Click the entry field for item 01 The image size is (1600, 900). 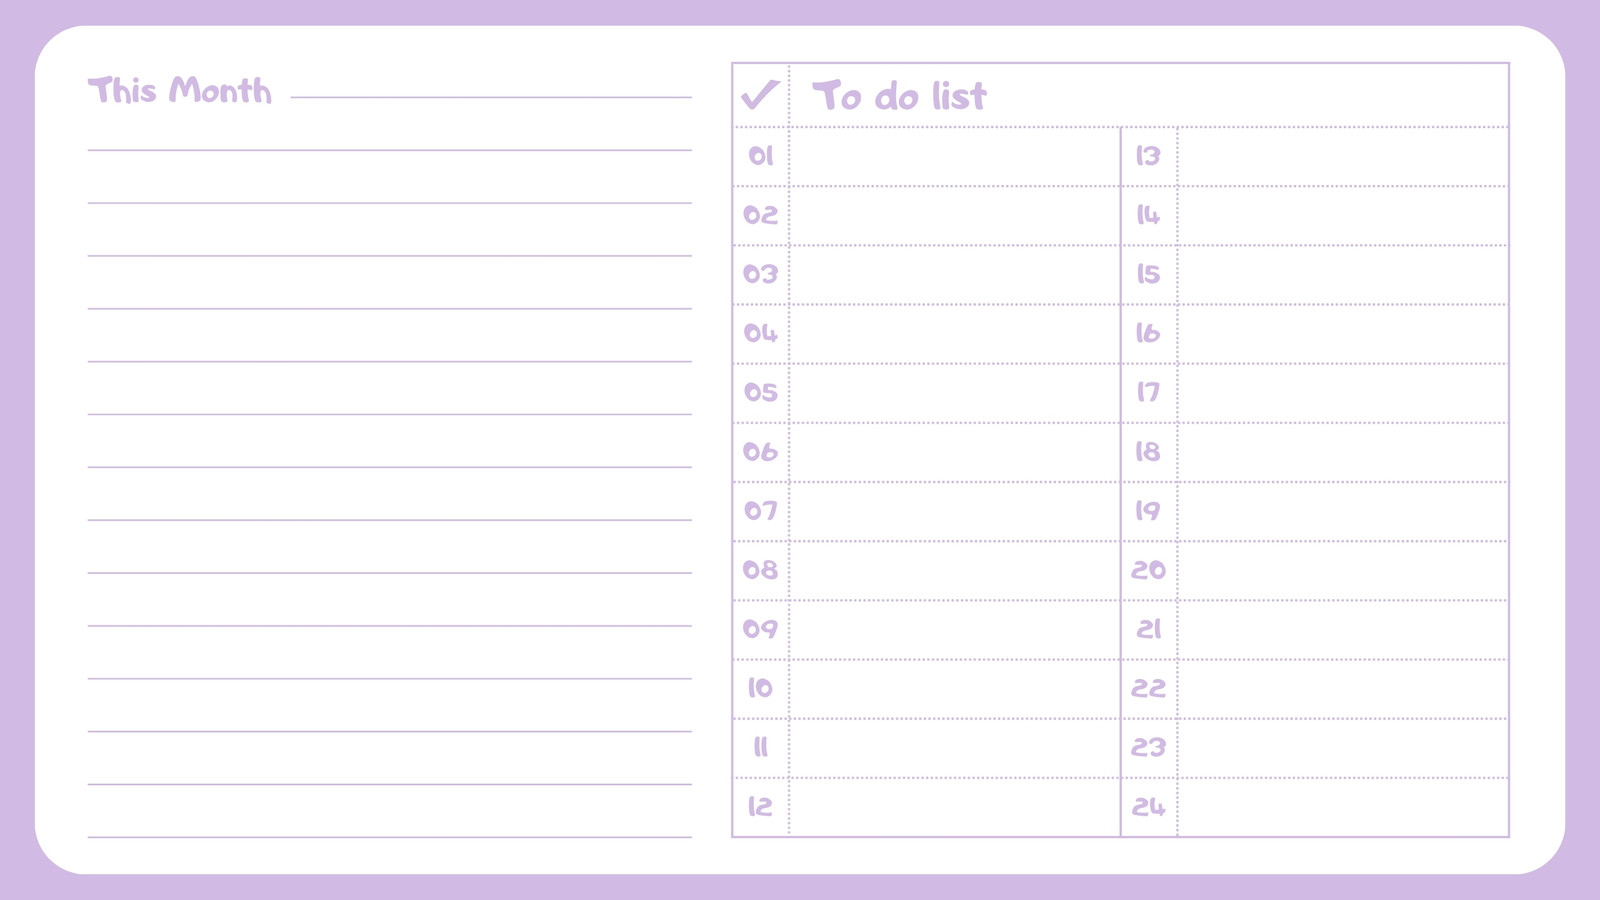[955, 157]
